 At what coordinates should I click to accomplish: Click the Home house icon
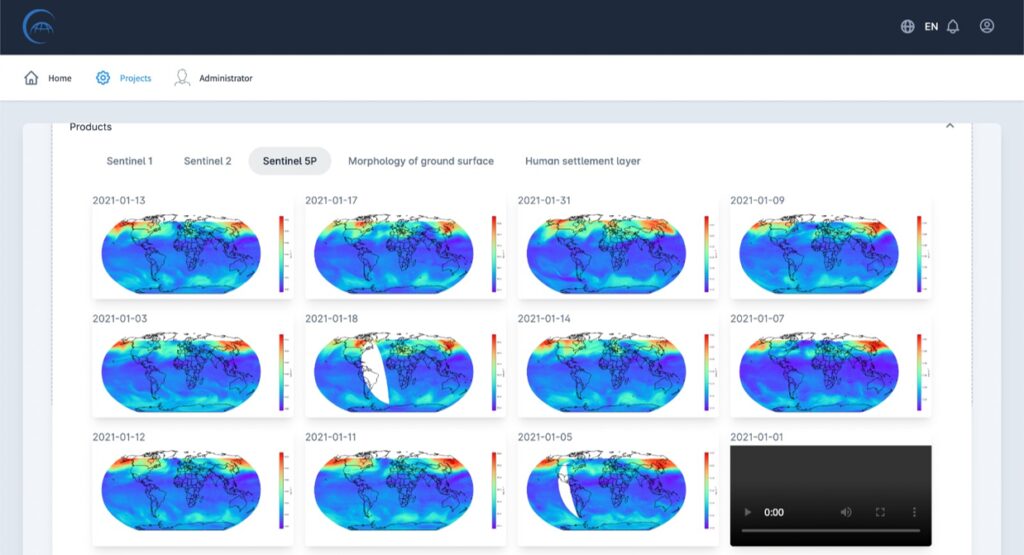click(31, 78)
